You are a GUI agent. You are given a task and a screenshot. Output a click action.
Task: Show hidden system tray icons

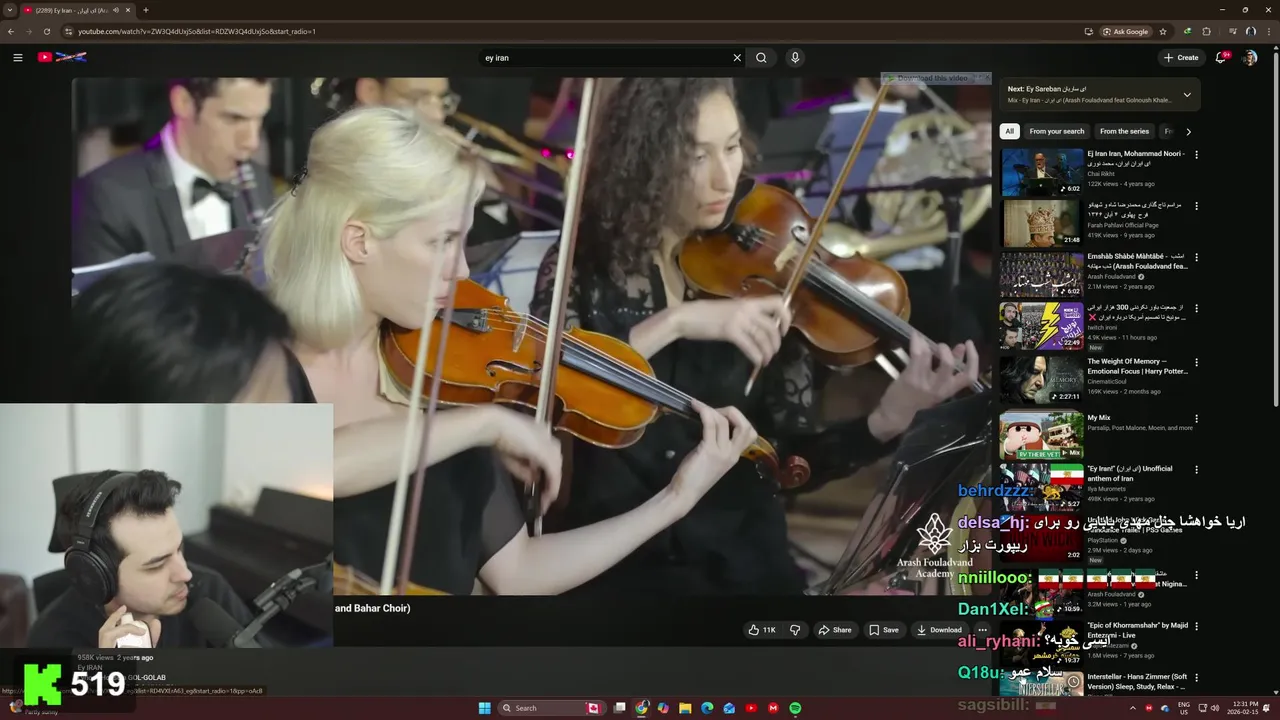(1132, 708)
